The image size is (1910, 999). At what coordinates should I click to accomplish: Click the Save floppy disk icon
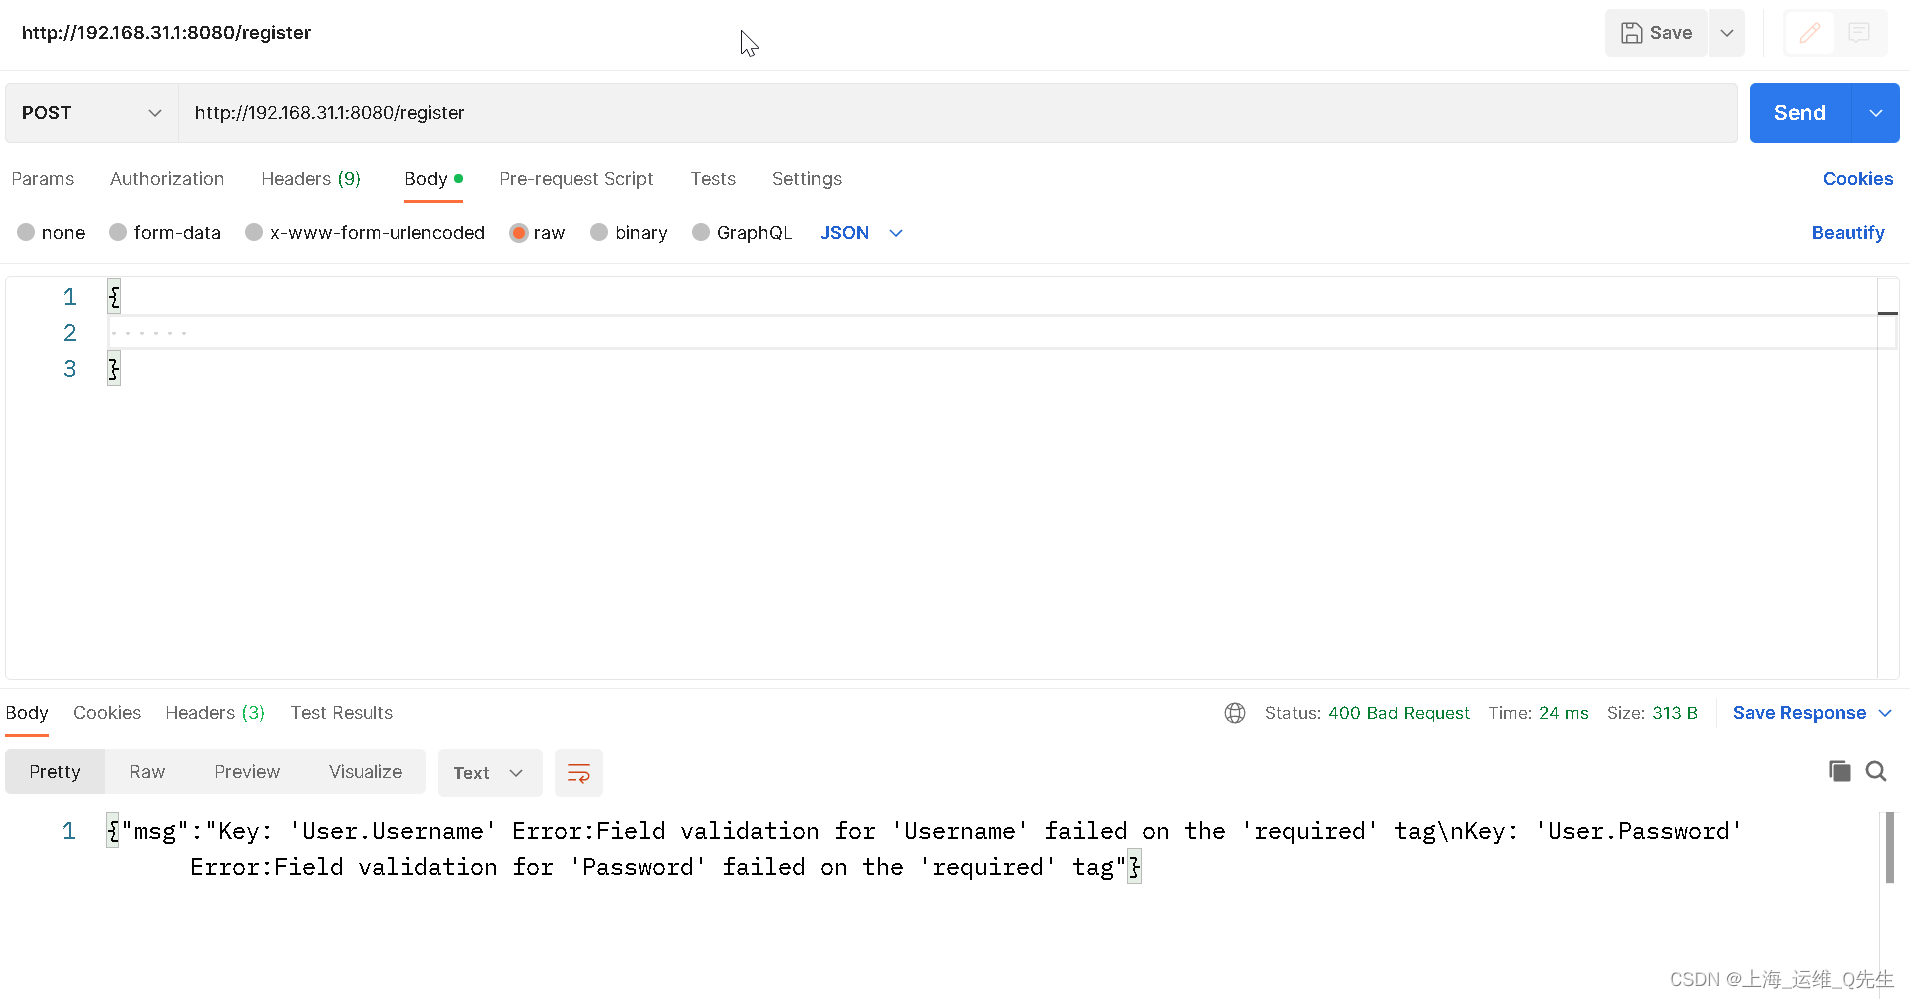(x=1631, y=33)
